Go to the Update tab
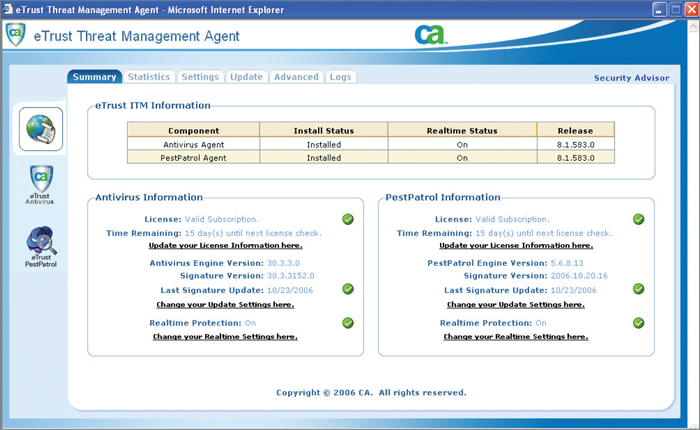 click(x=246, y=77)
